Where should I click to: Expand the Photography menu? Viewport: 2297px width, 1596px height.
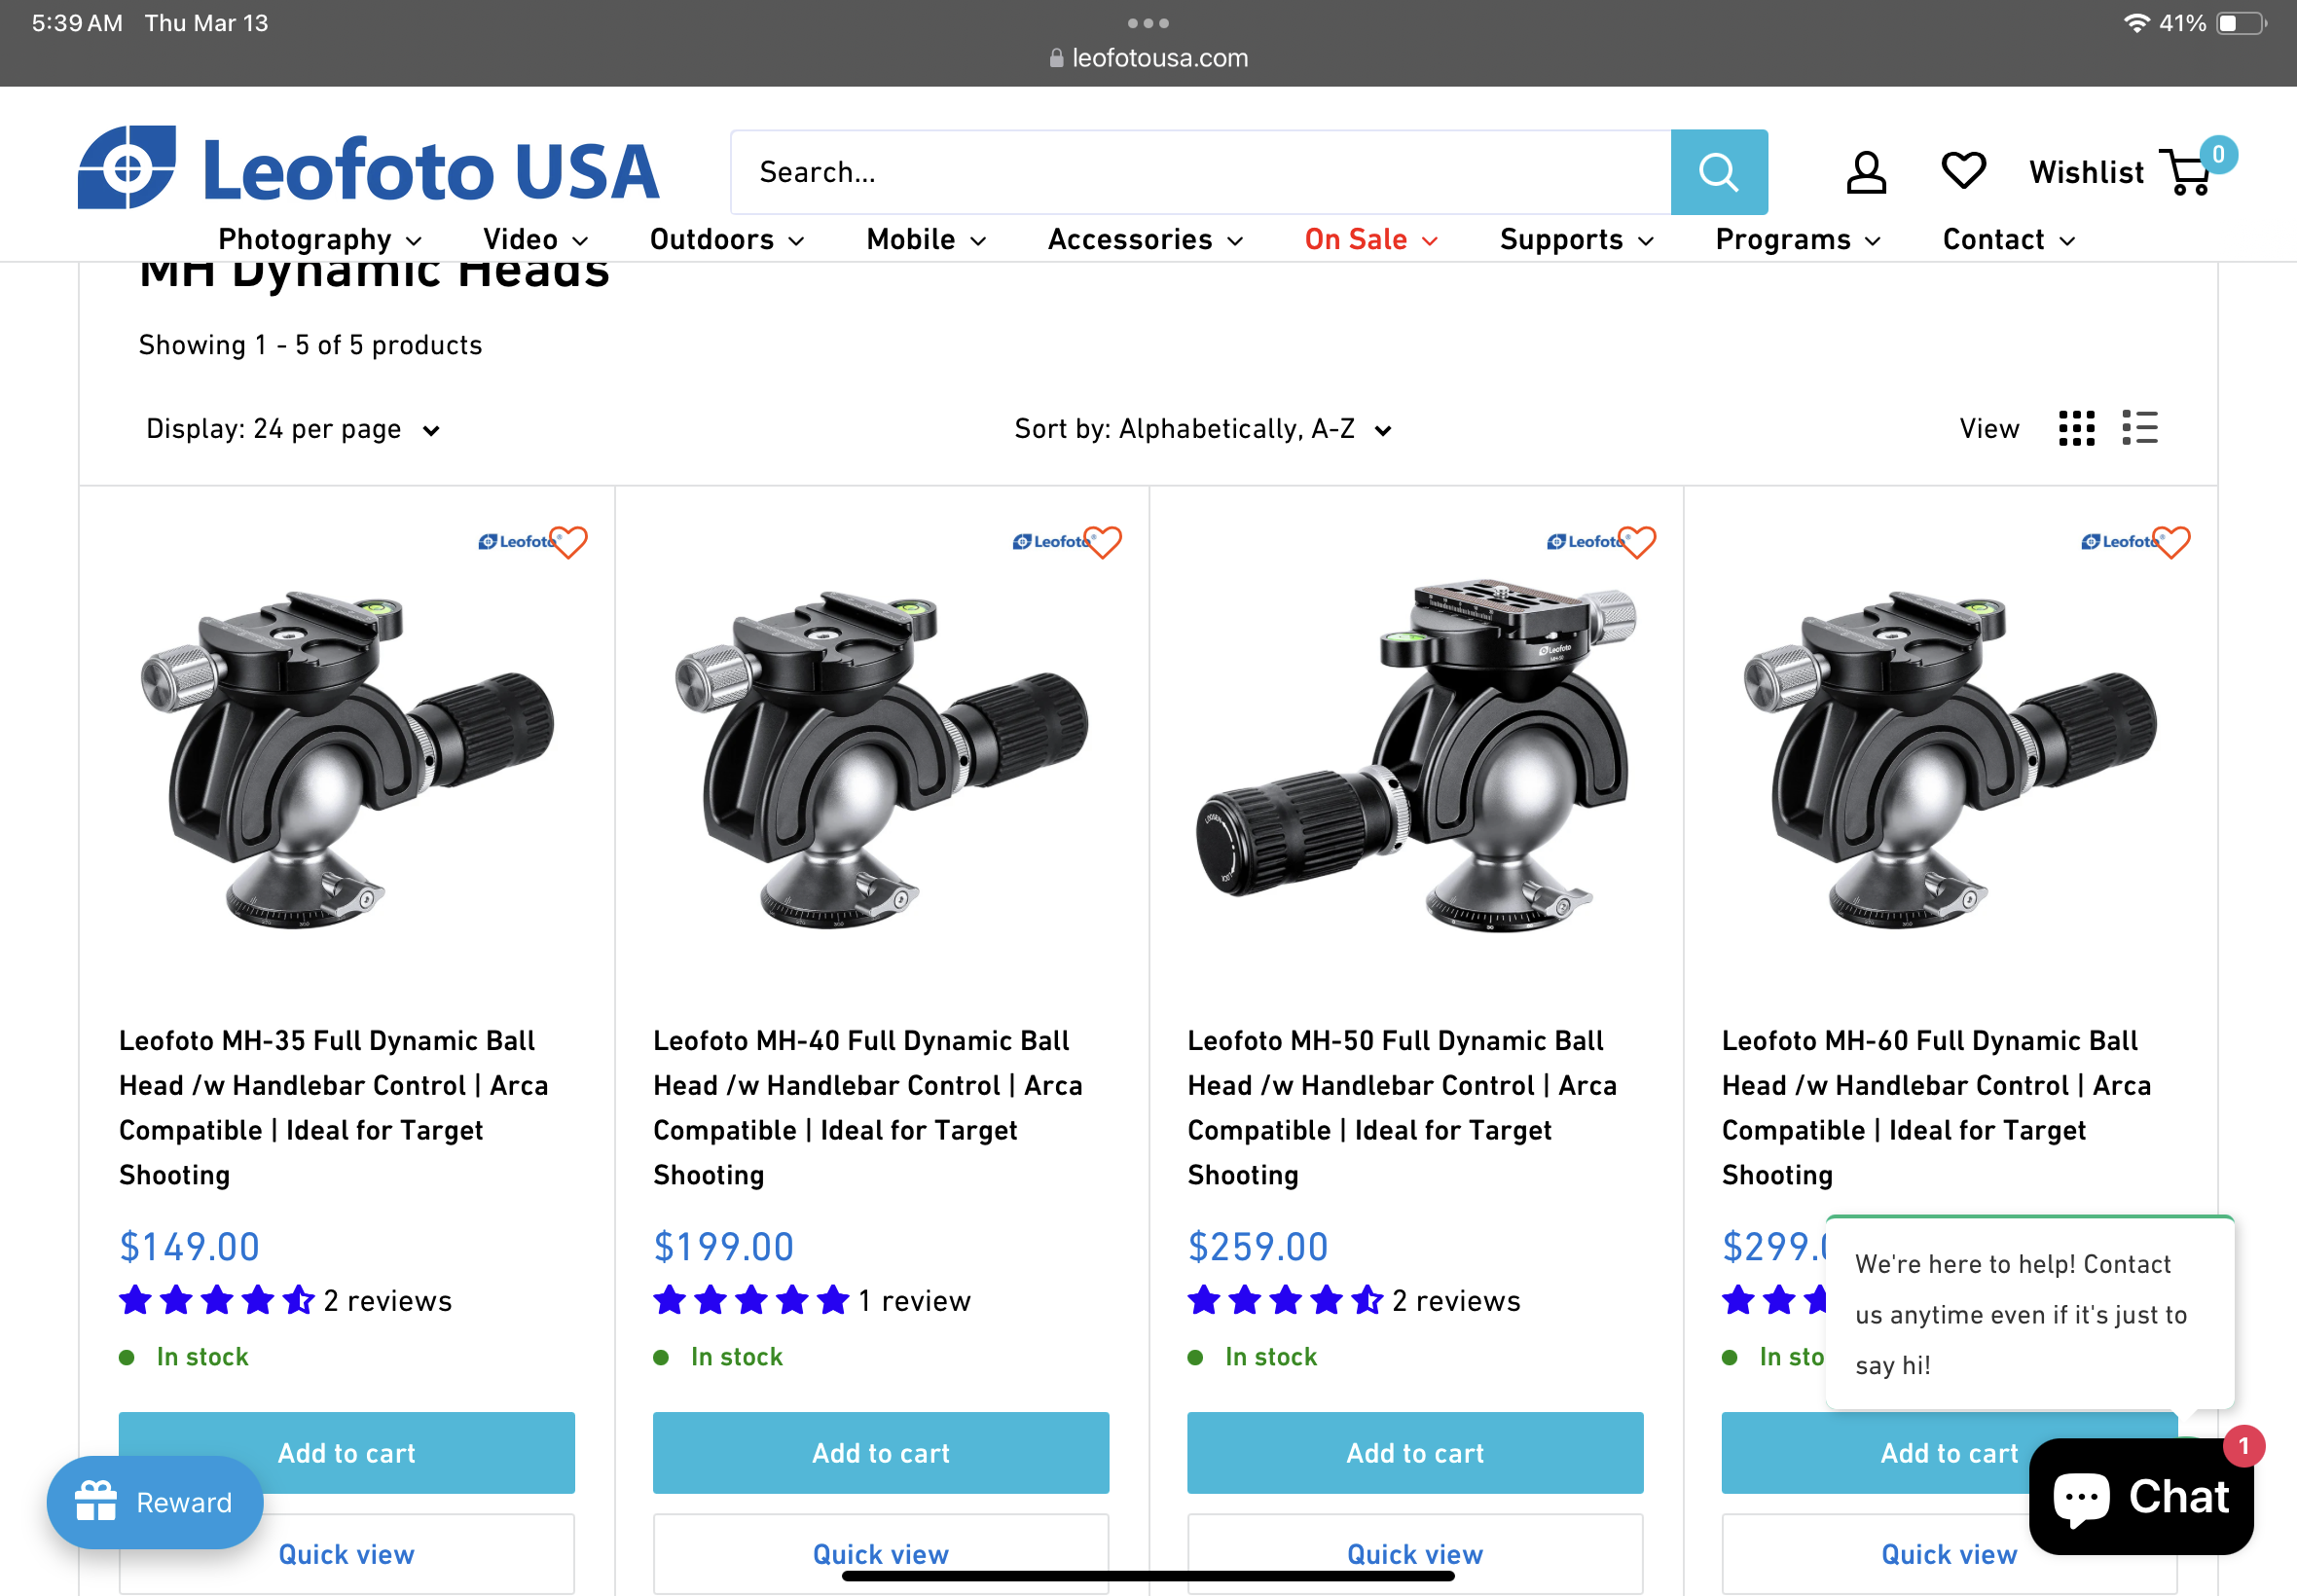(x=320, y=240)
